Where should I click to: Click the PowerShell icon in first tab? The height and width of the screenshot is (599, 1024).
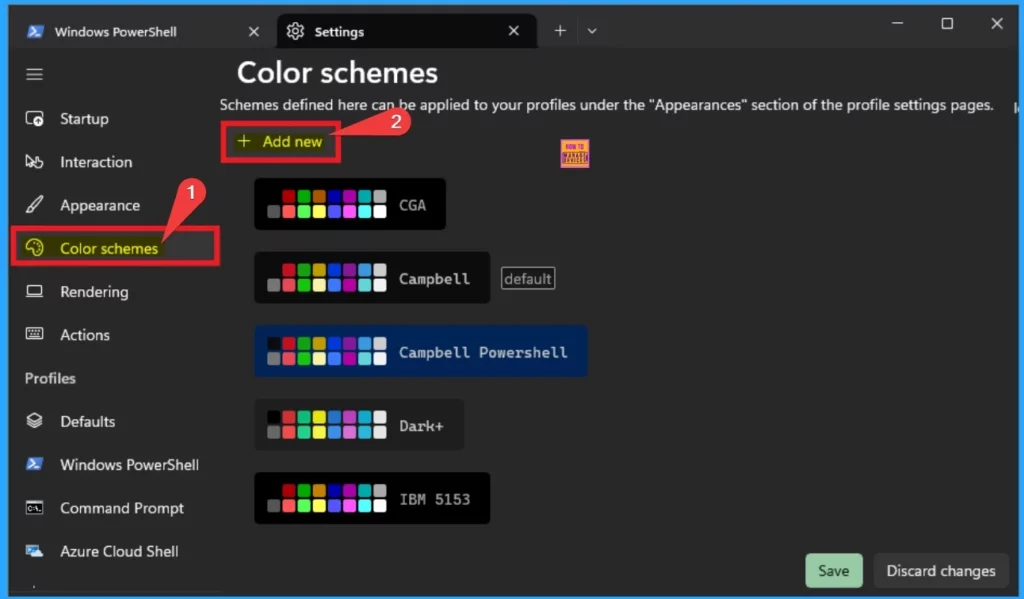[x=35, y=31]
